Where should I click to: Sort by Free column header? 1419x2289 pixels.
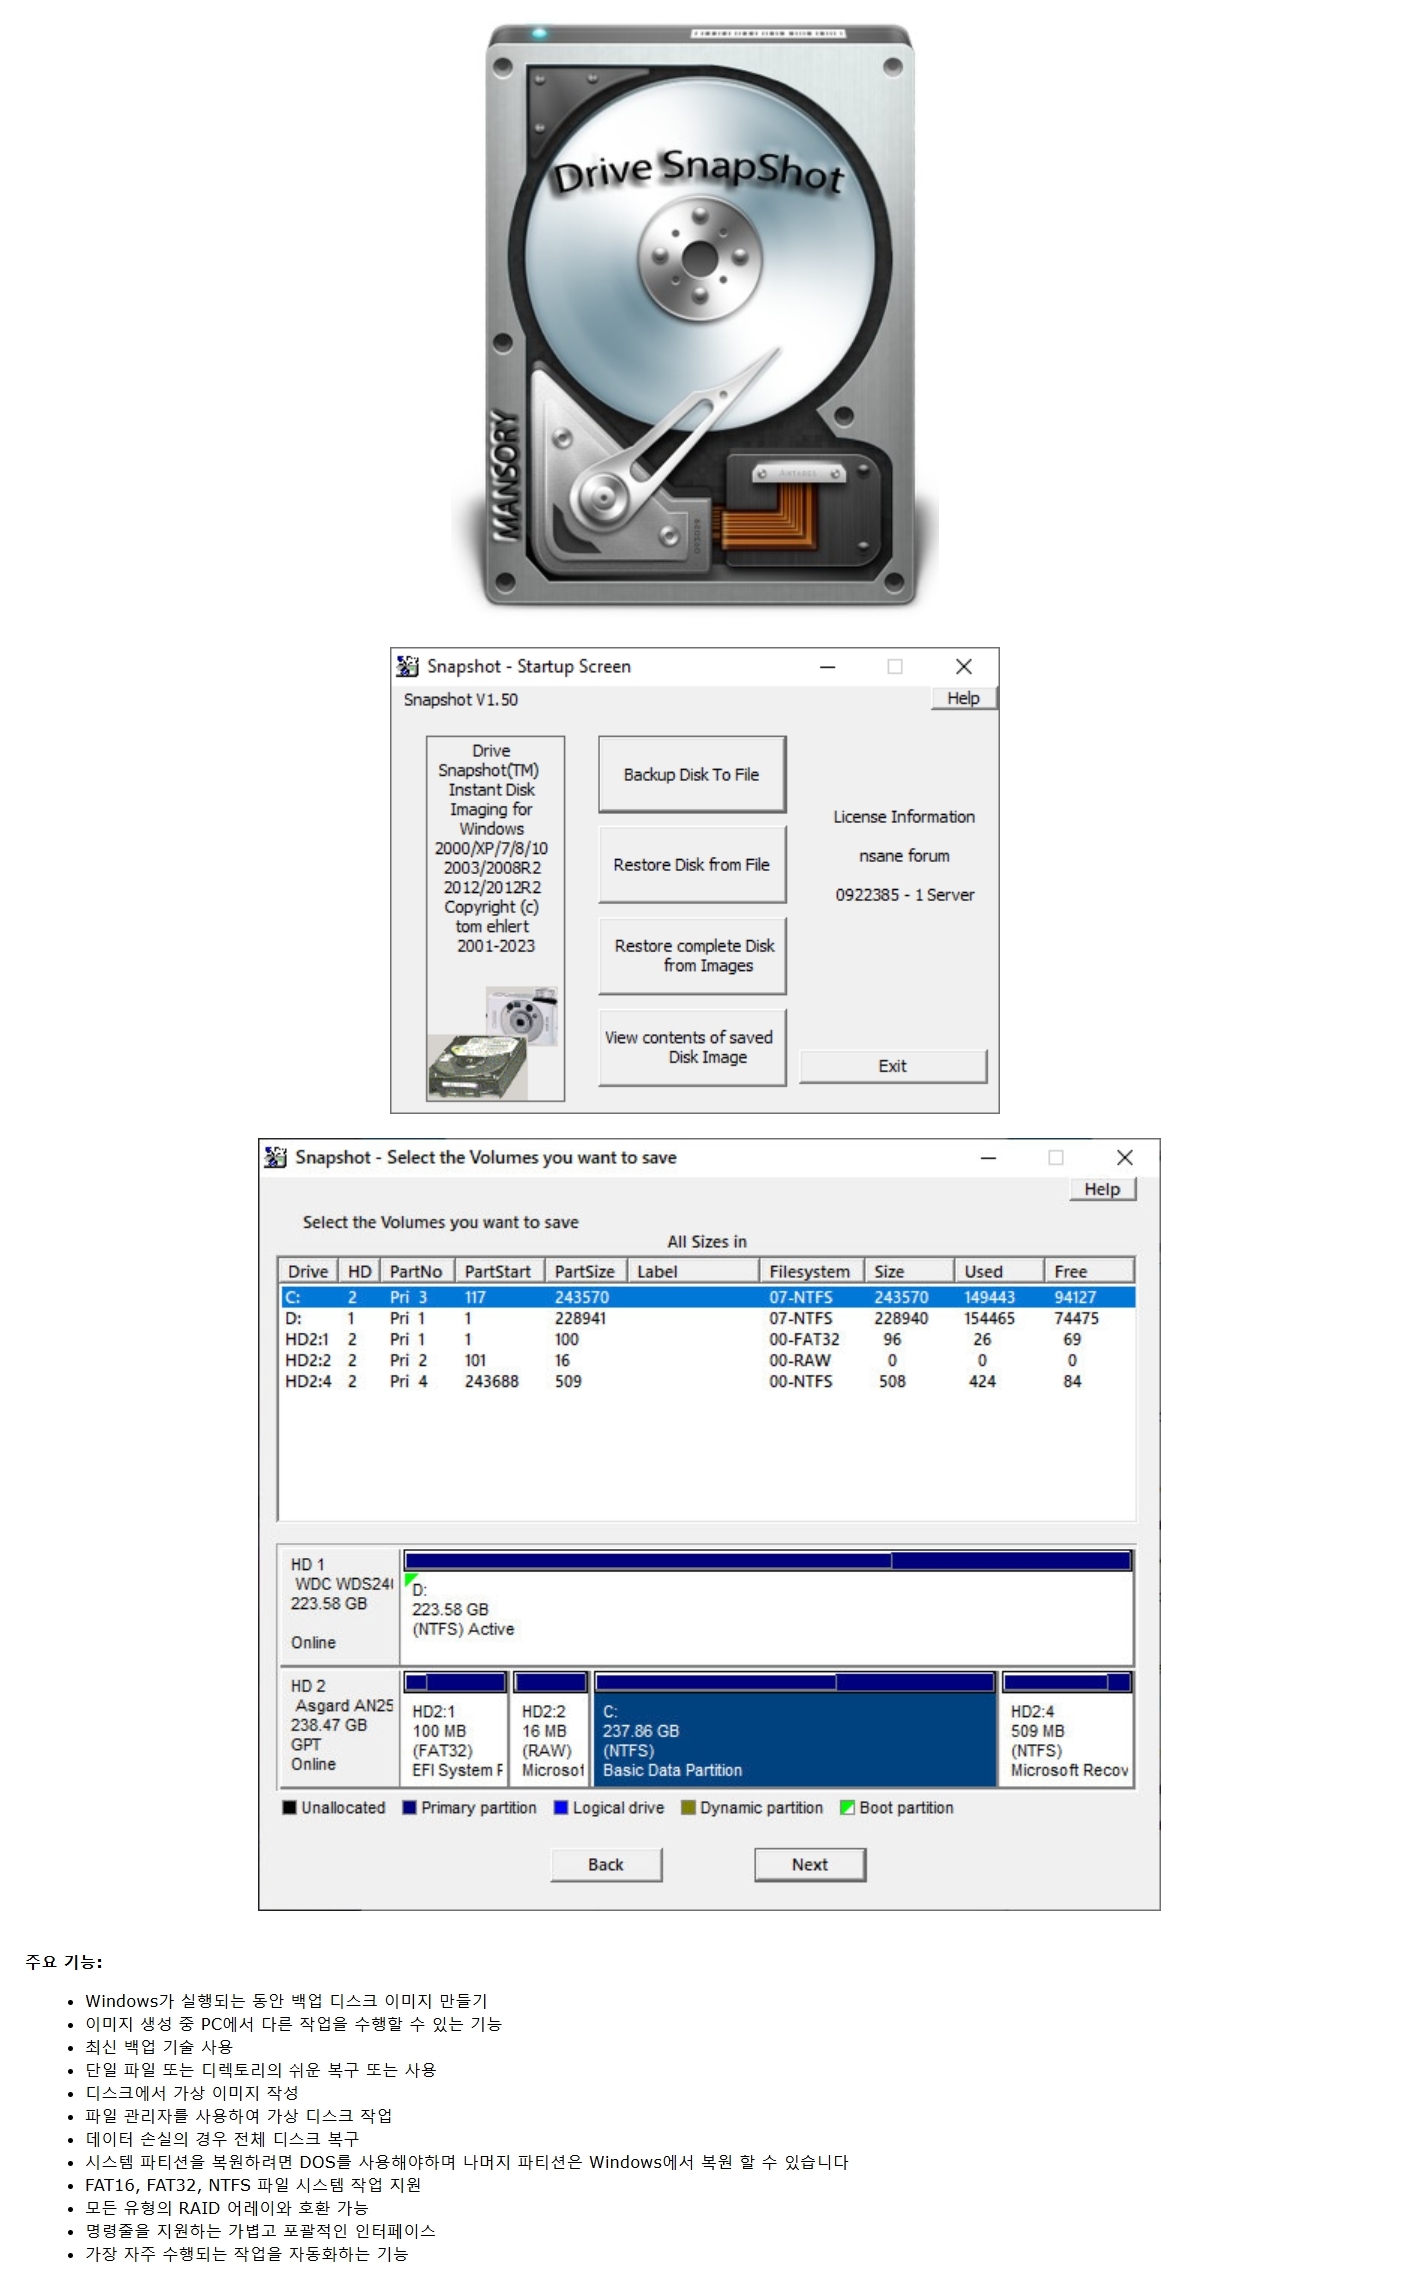coord(1089,1271)
